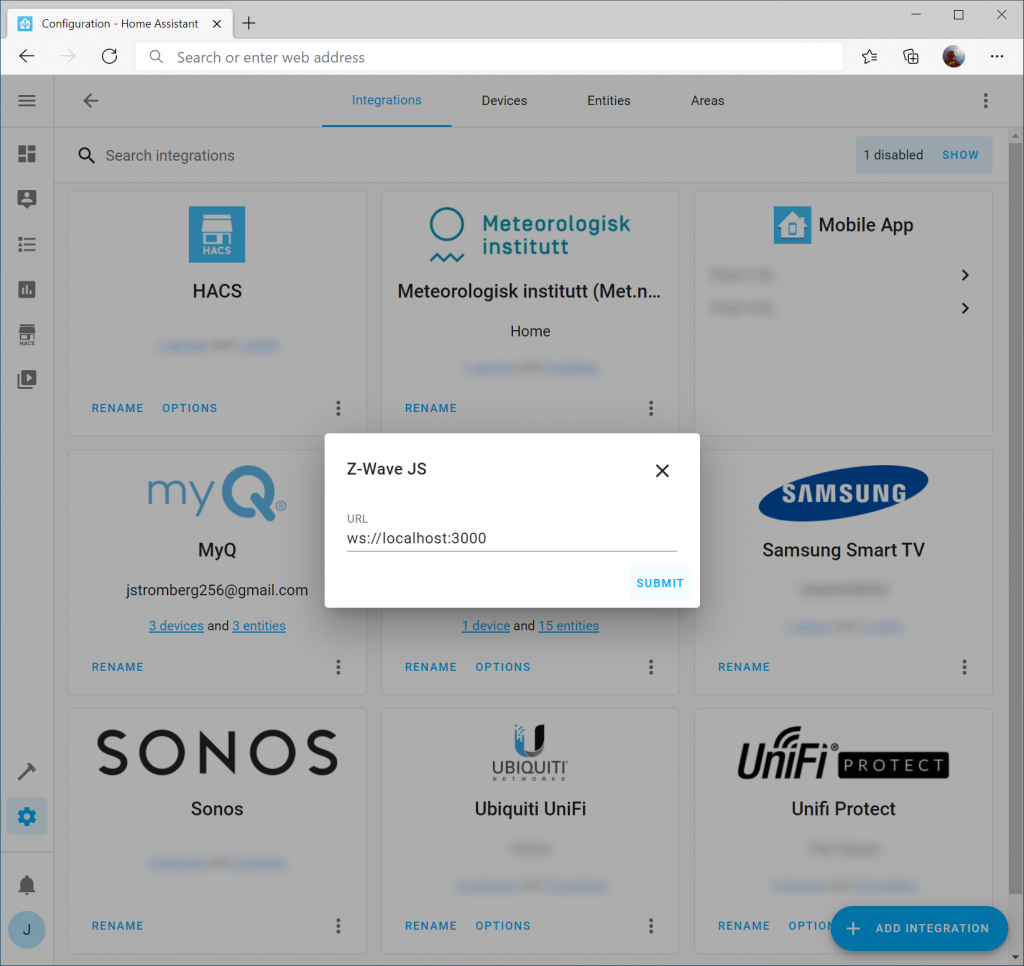
Task: Close the Z-Wave JS dialog
Action: pyautogui.click(x=662, y=470)
